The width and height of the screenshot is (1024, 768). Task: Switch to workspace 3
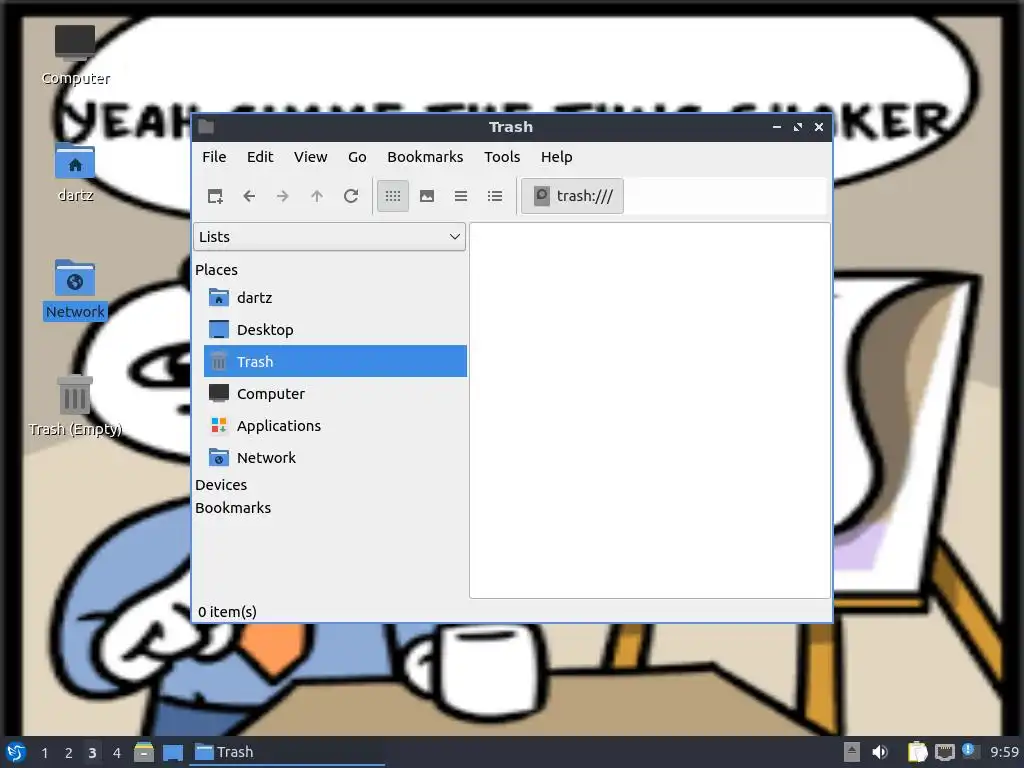click(x=92, y=752)
